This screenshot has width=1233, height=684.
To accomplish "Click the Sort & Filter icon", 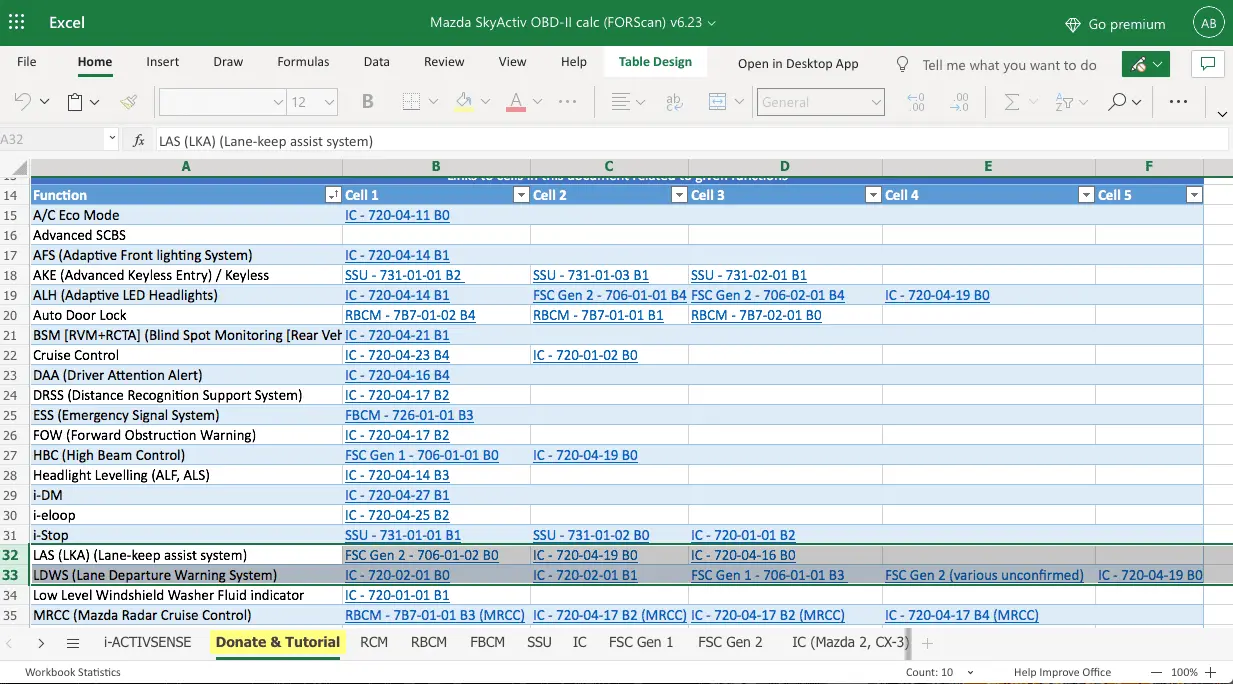I will (x=1064, y=101).
